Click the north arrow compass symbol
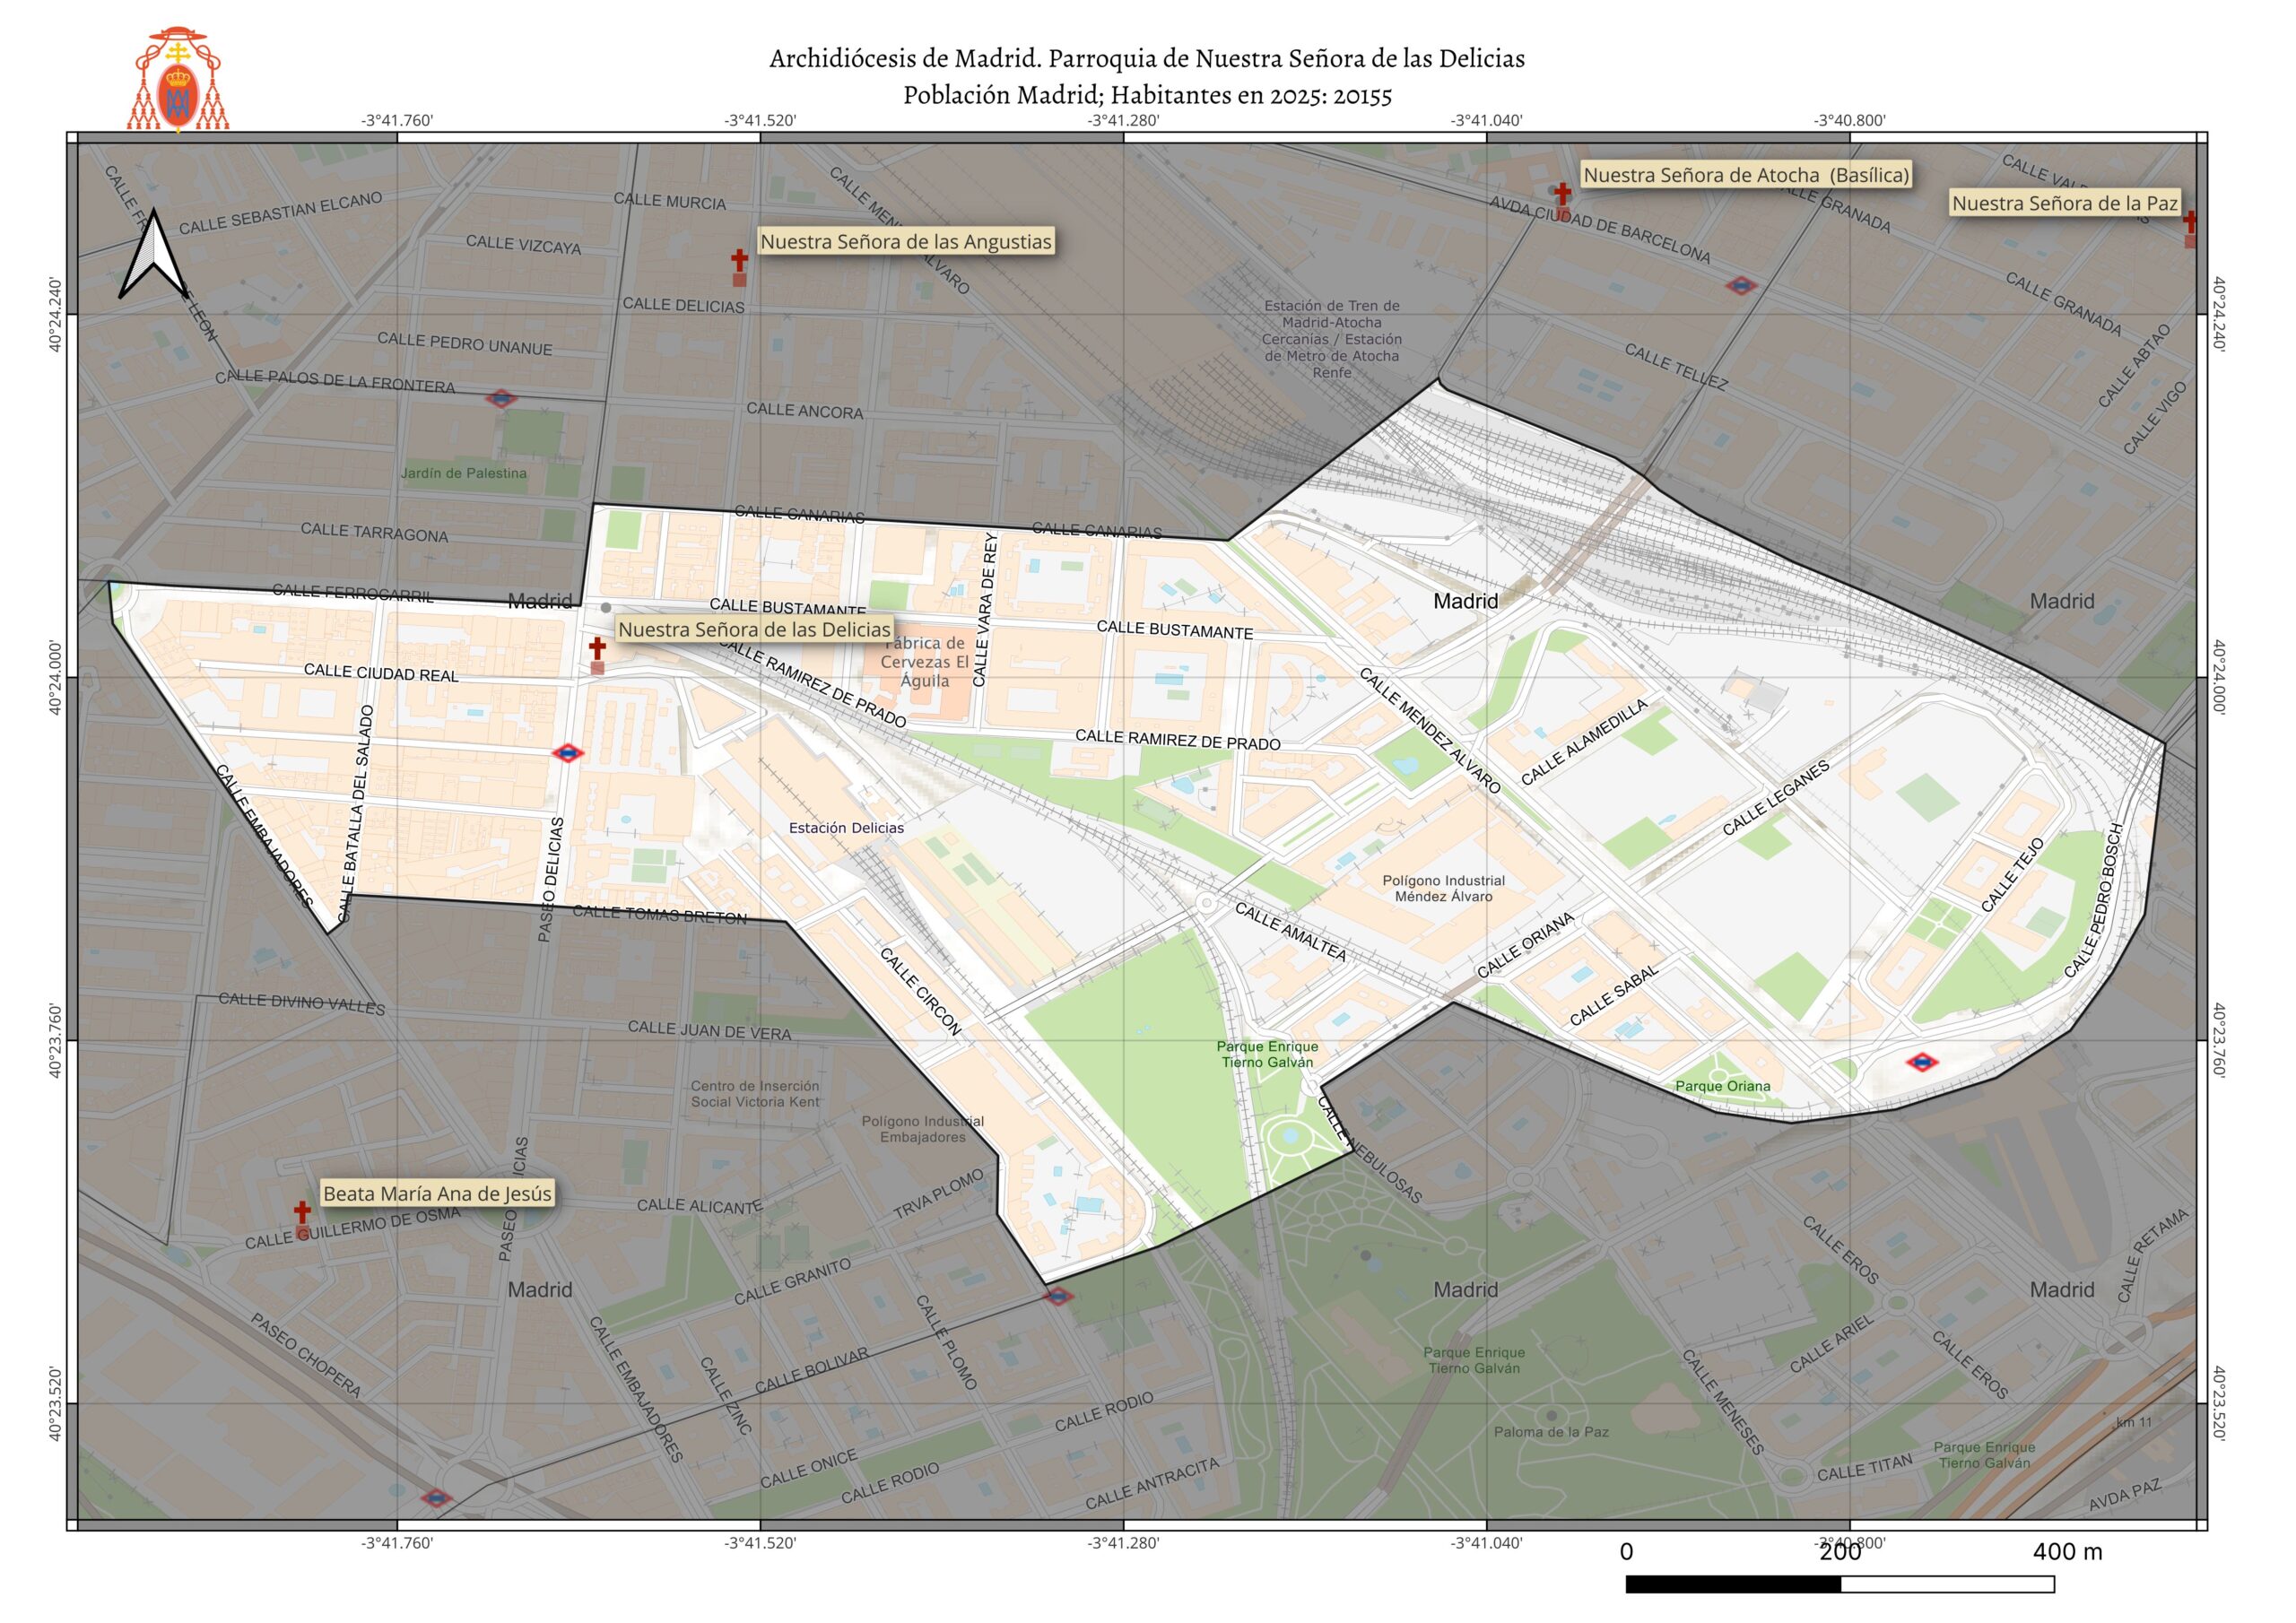 coord(153,255)
